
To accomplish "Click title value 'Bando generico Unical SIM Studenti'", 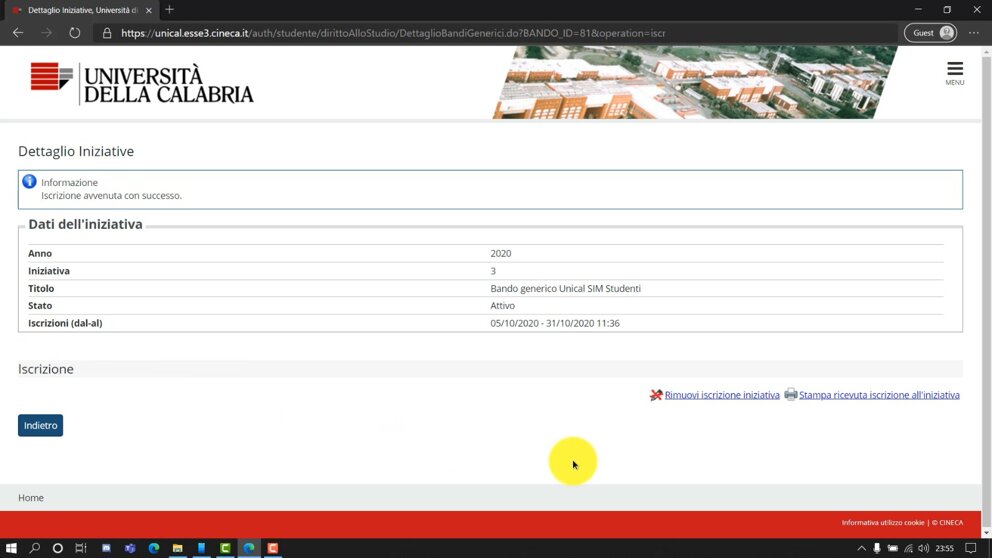I will pyautogui.click(x=566, y=288).
